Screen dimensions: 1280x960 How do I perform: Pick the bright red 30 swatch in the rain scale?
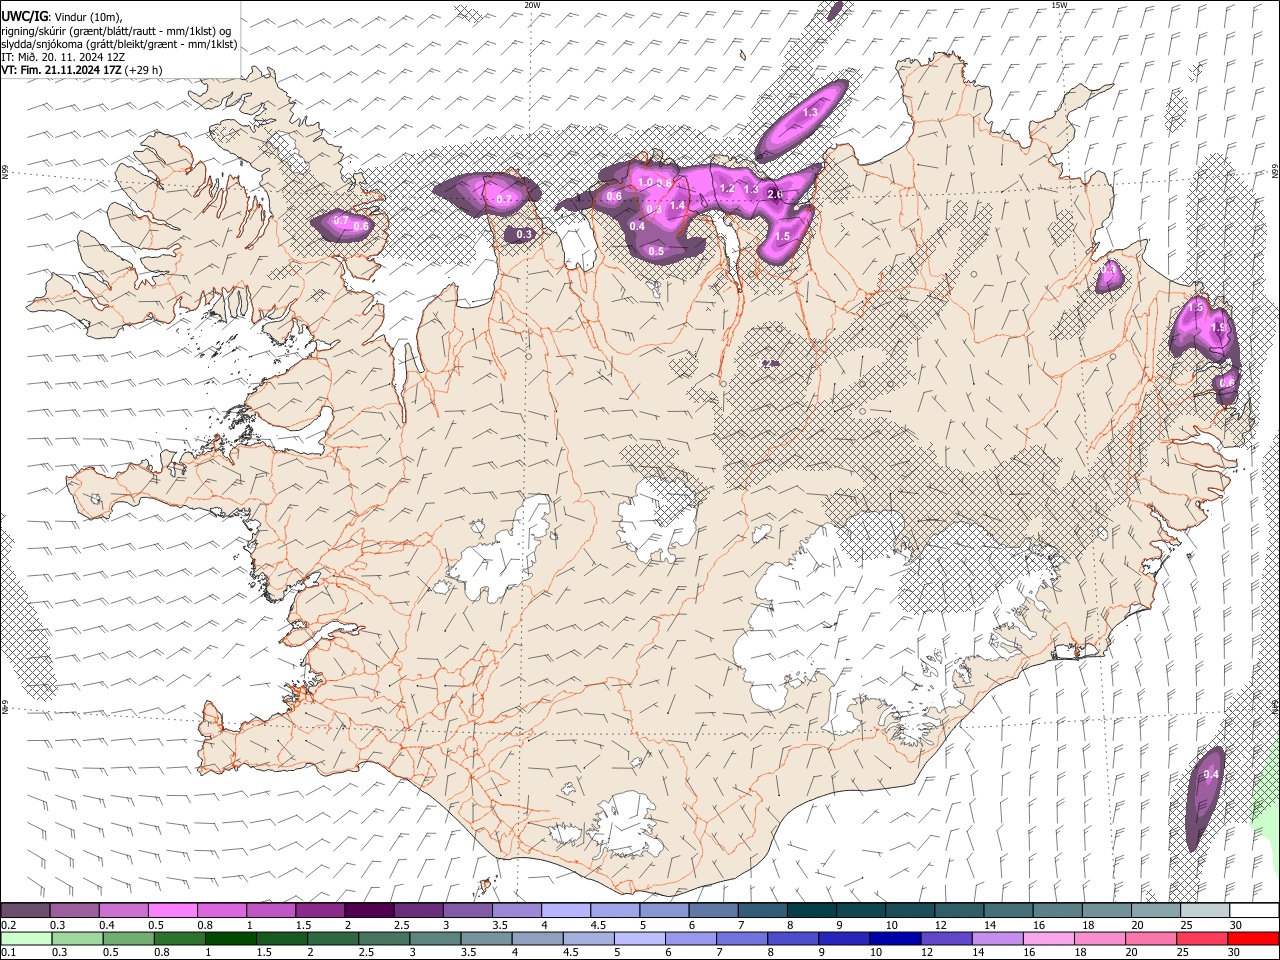coord(1253,938)
